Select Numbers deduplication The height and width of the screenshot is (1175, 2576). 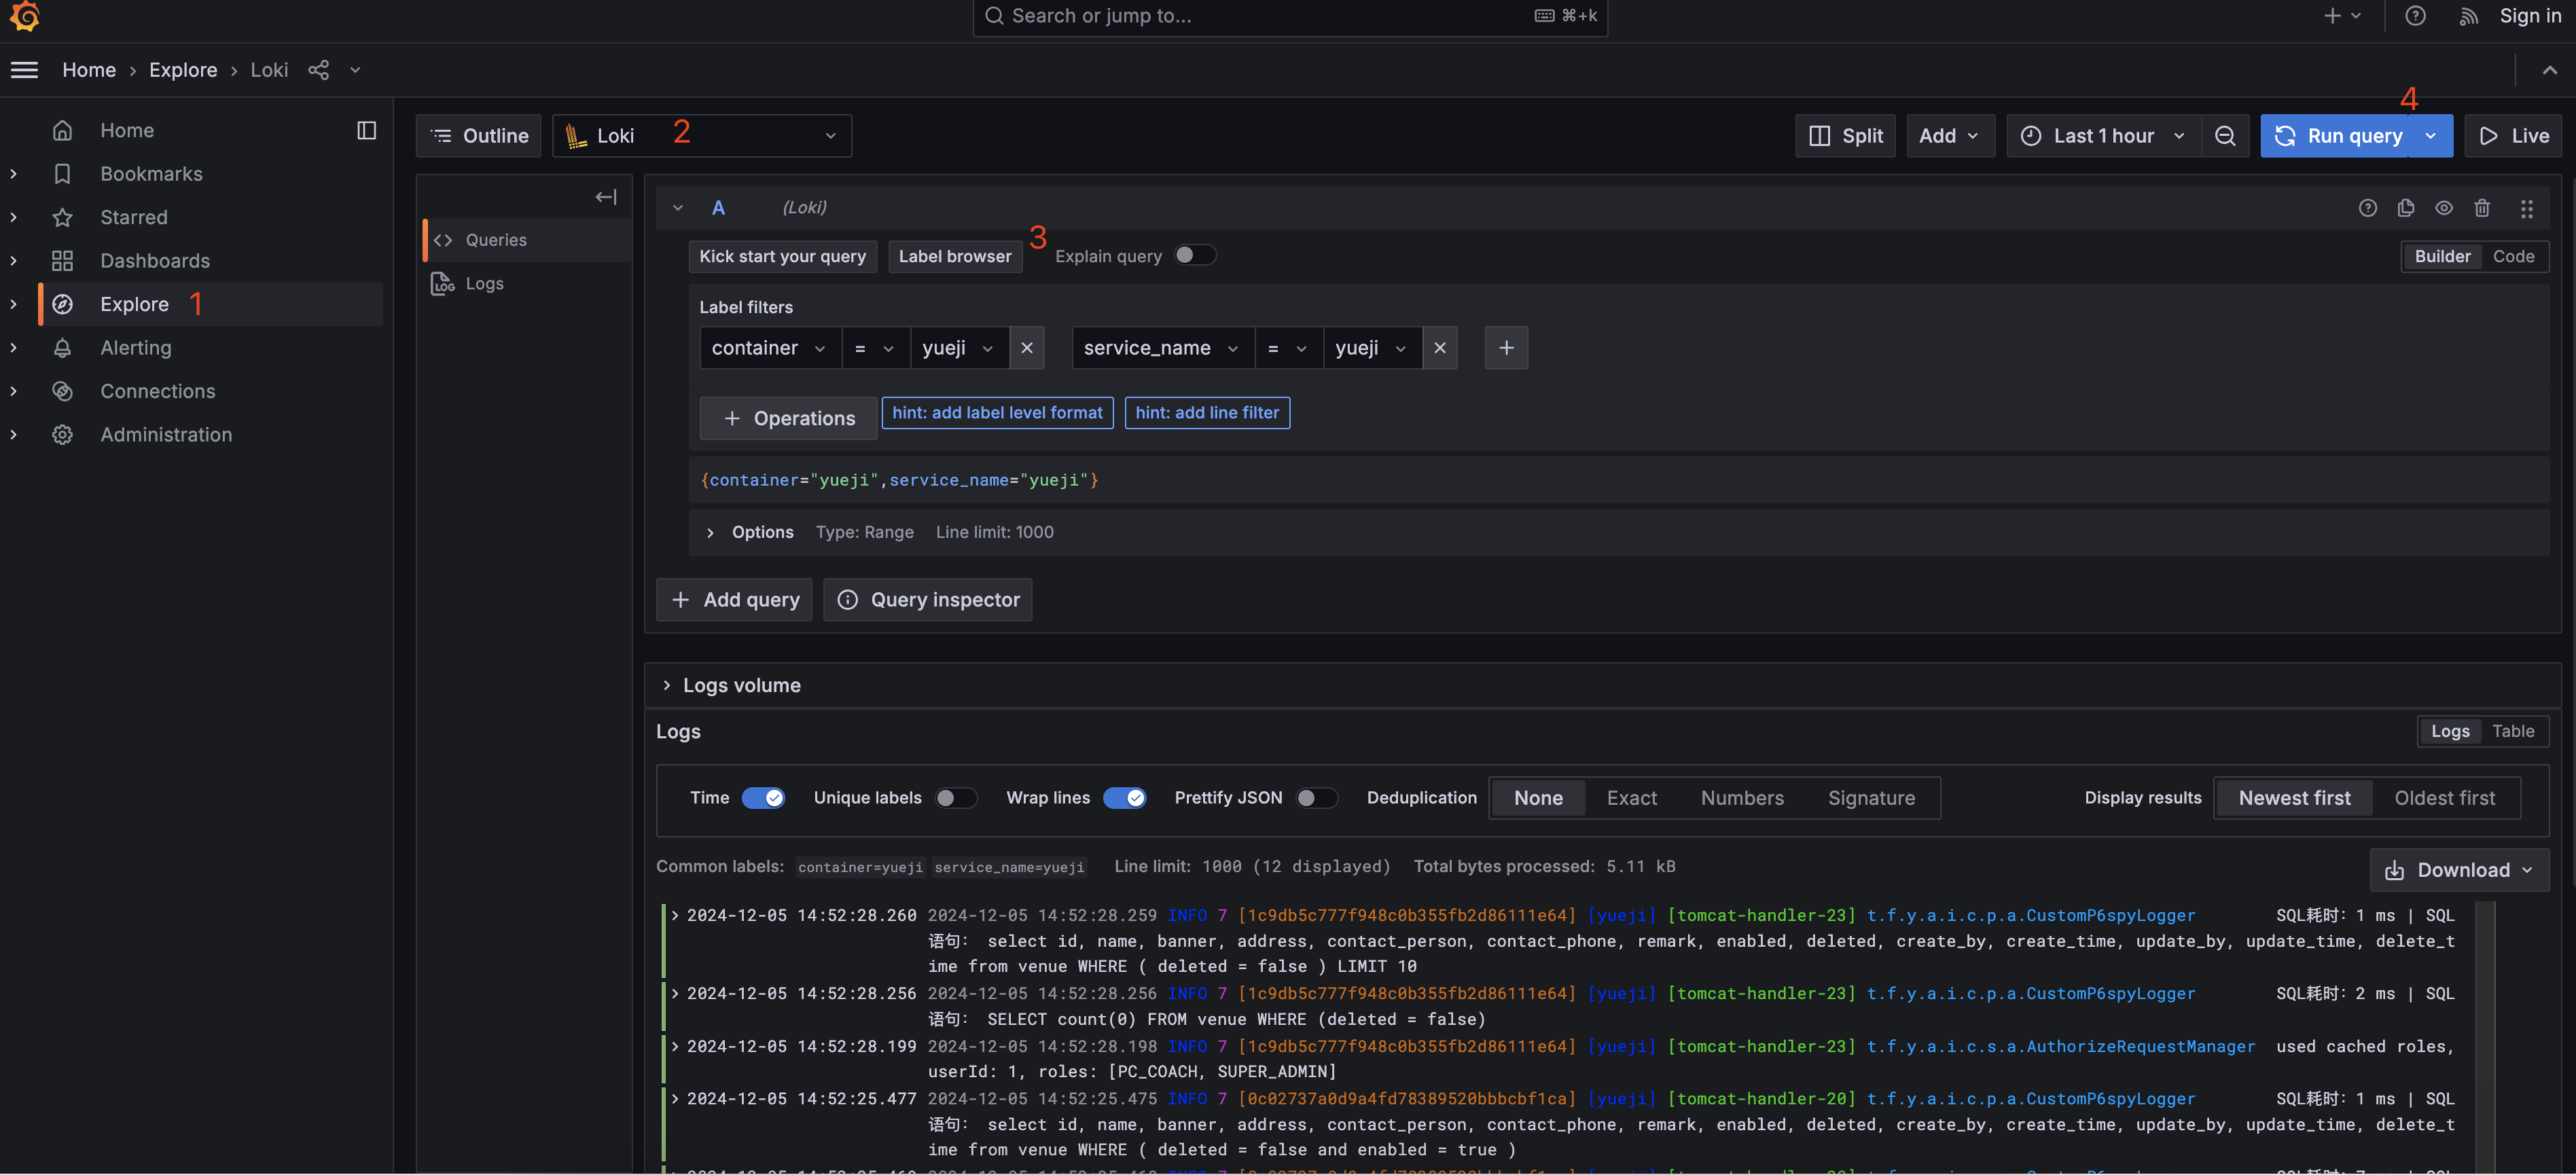click(1742, 798)
